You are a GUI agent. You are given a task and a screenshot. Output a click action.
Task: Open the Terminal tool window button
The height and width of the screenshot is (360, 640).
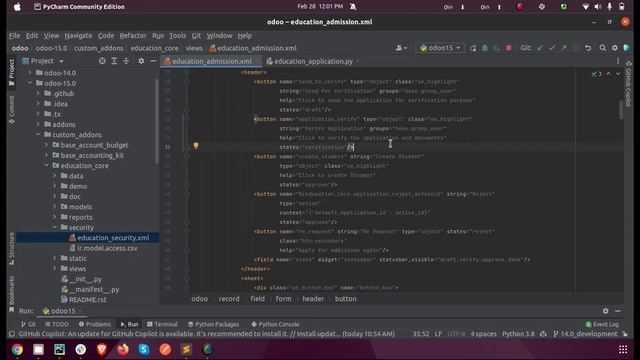point(162,324)
